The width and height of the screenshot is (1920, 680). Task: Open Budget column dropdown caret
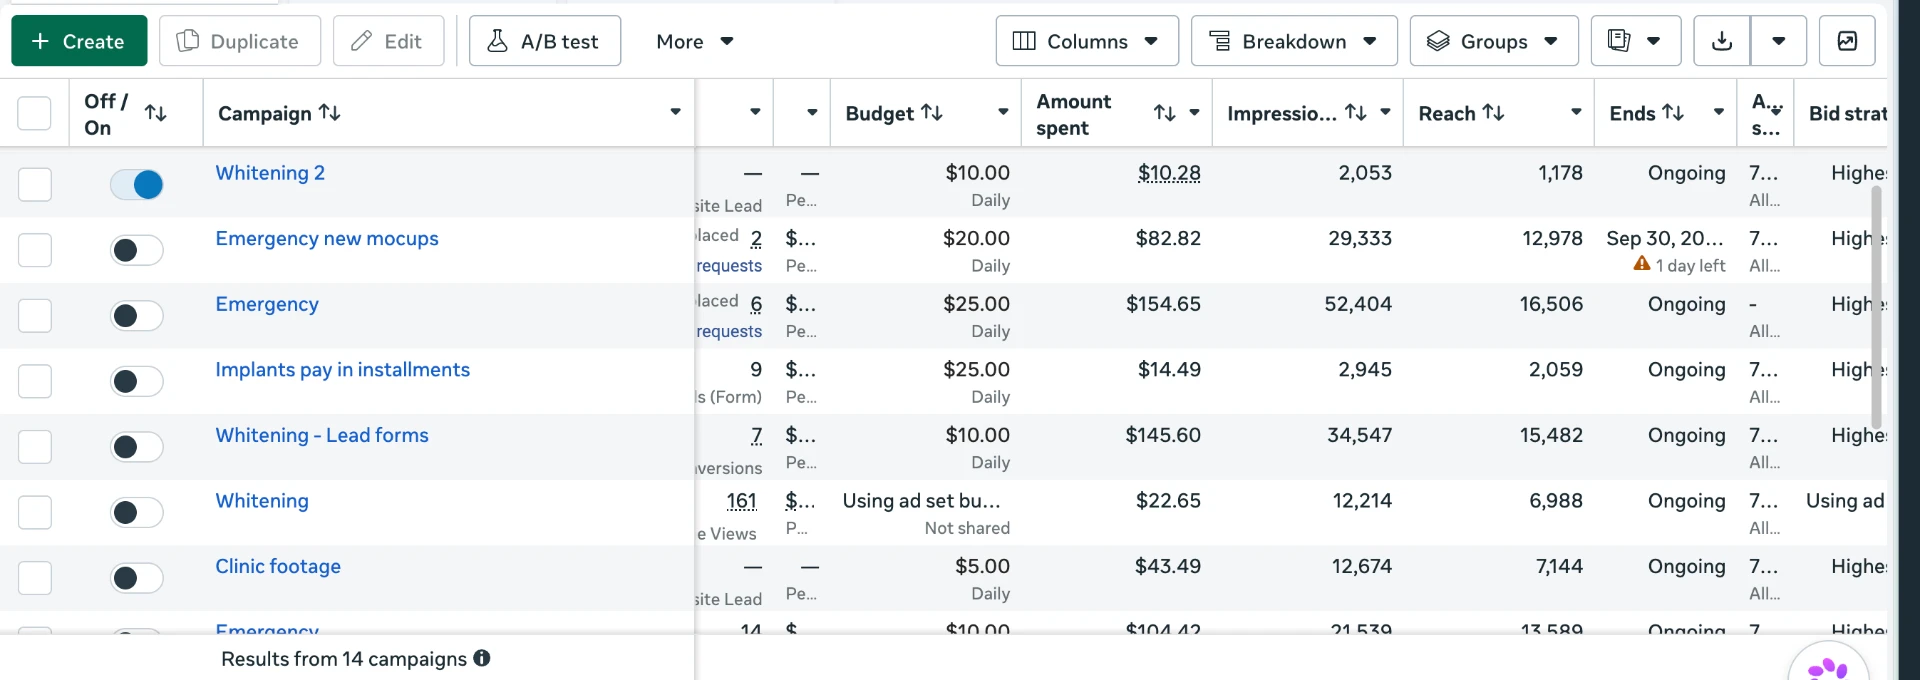click(x=1003, y=112)
